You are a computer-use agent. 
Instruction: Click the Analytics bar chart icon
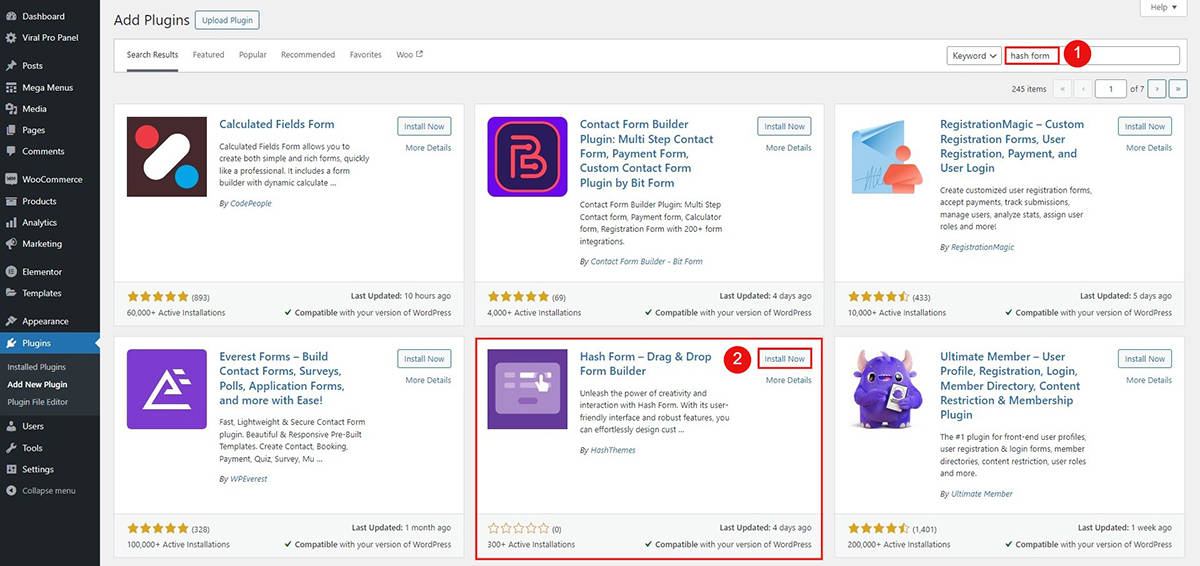pos(10,223)
